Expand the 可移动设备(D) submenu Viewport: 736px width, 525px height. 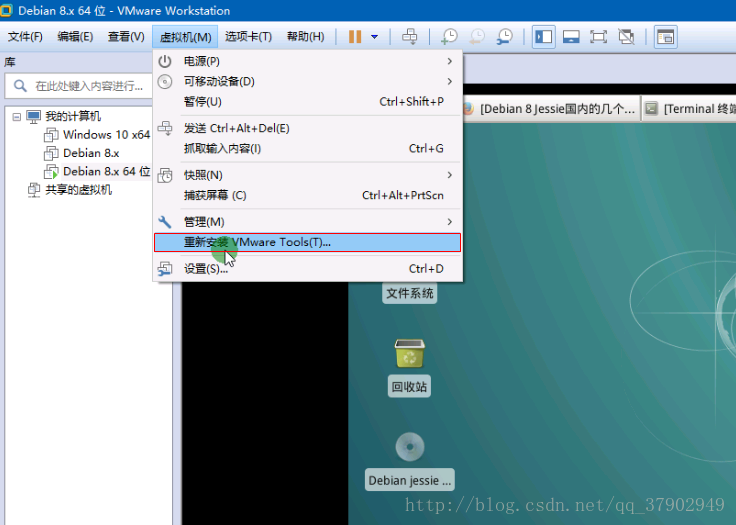307,81
